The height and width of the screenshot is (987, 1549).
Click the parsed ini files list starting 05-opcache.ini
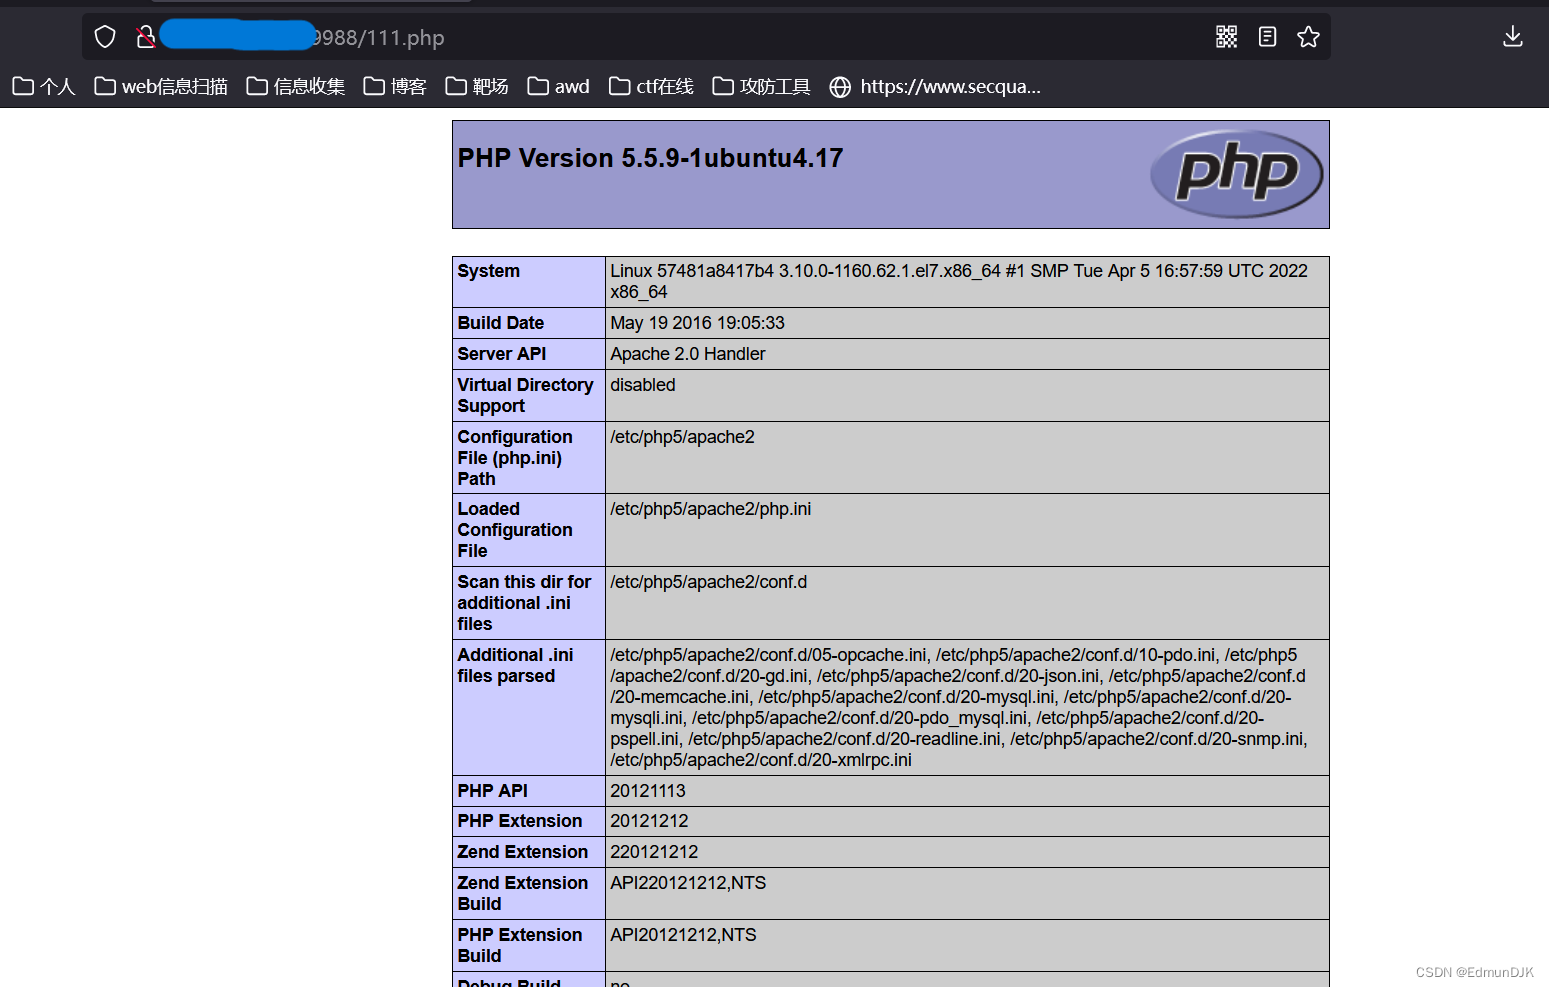pos(959,707)
